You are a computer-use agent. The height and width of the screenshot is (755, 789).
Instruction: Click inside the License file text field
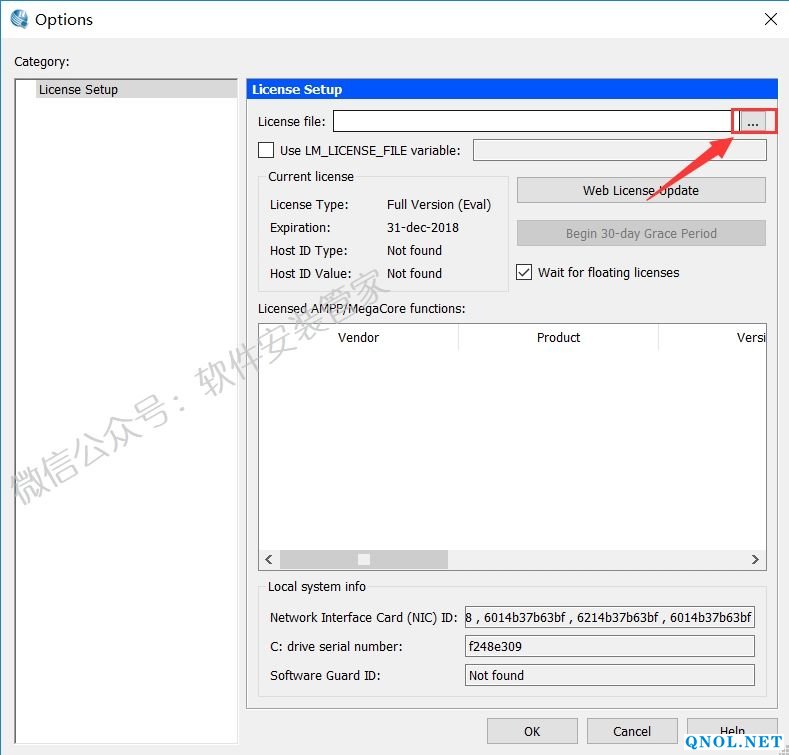pyautogui.click(x=532, y=121)
